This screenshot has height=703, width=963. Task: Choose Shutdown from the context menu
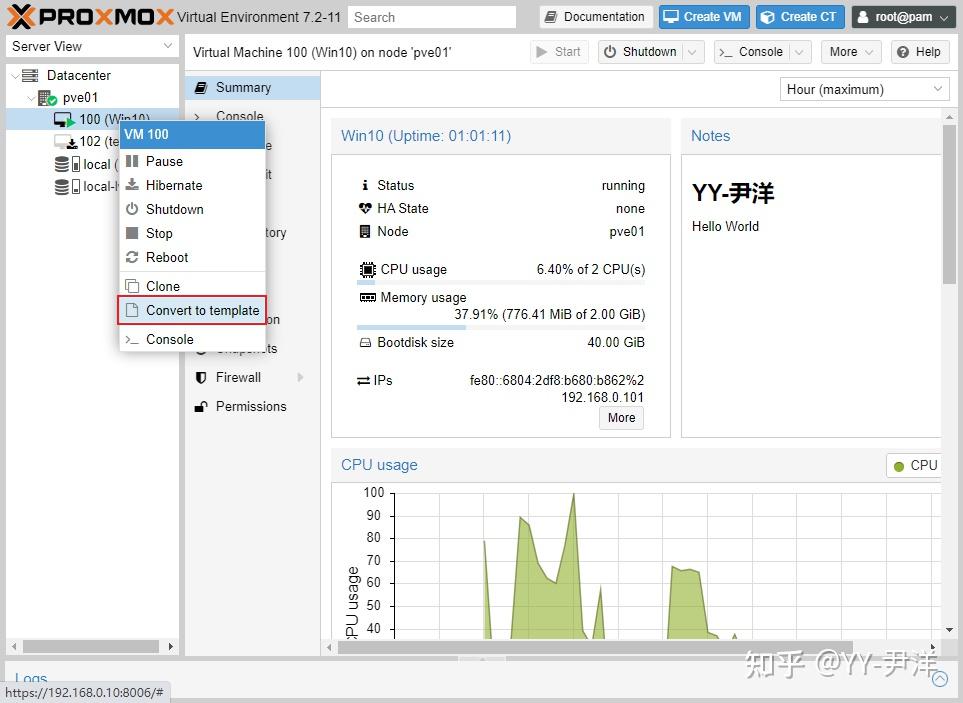192,209
